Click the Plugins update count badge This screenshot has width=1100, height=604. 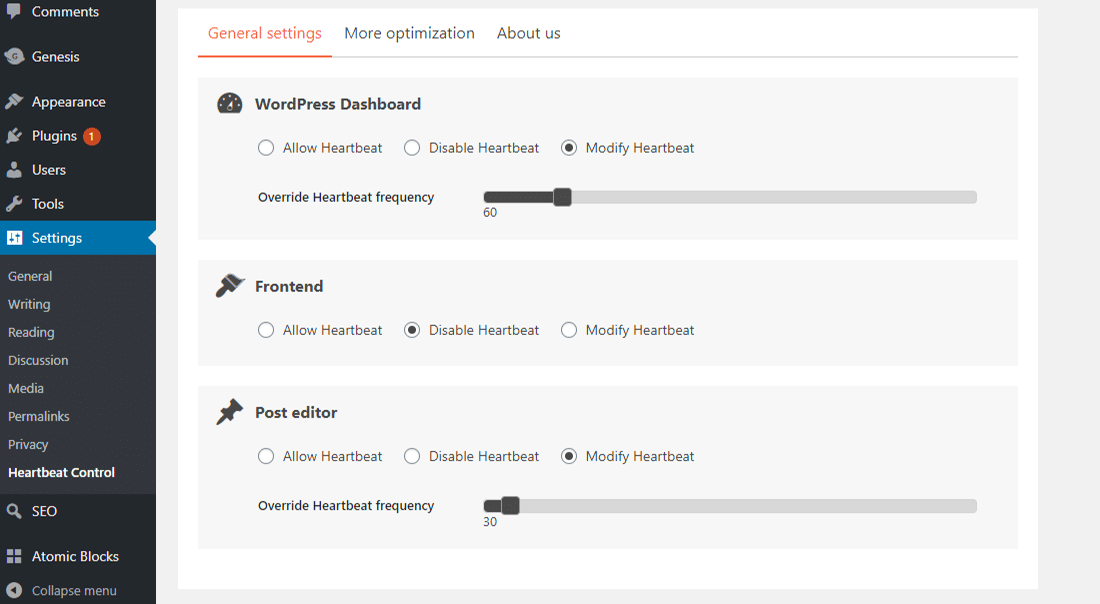click(92, 136)
